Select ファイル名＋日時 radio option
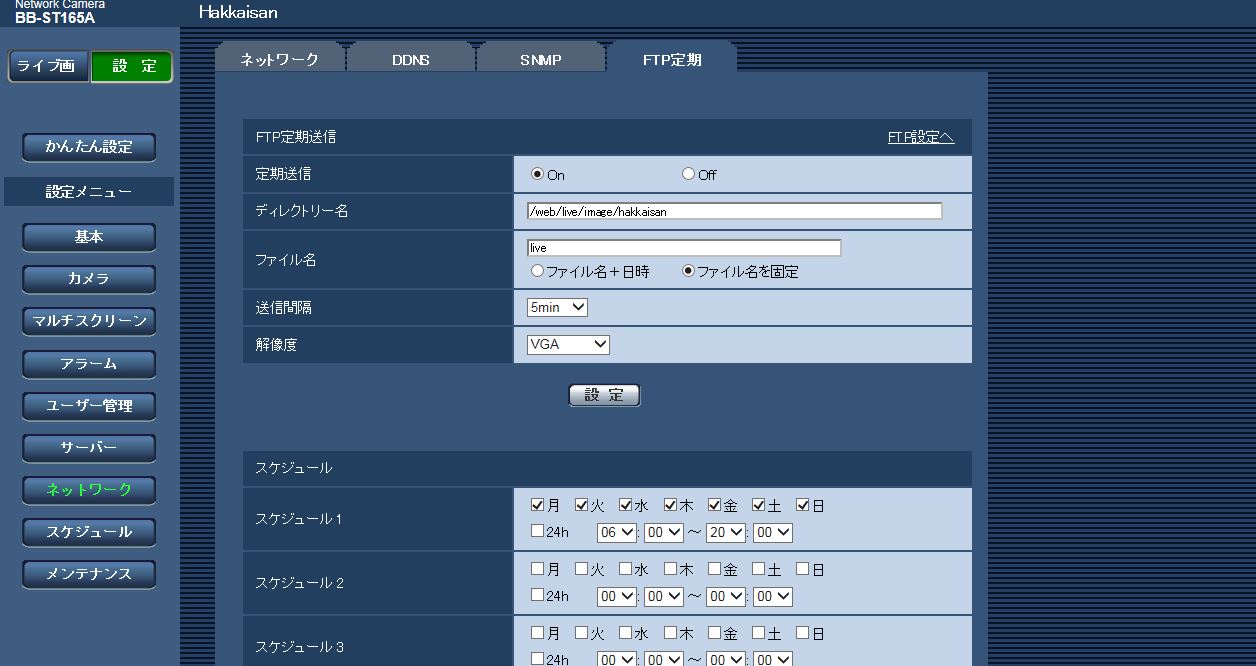This screenshot has height=666, width=1256. 538,271
